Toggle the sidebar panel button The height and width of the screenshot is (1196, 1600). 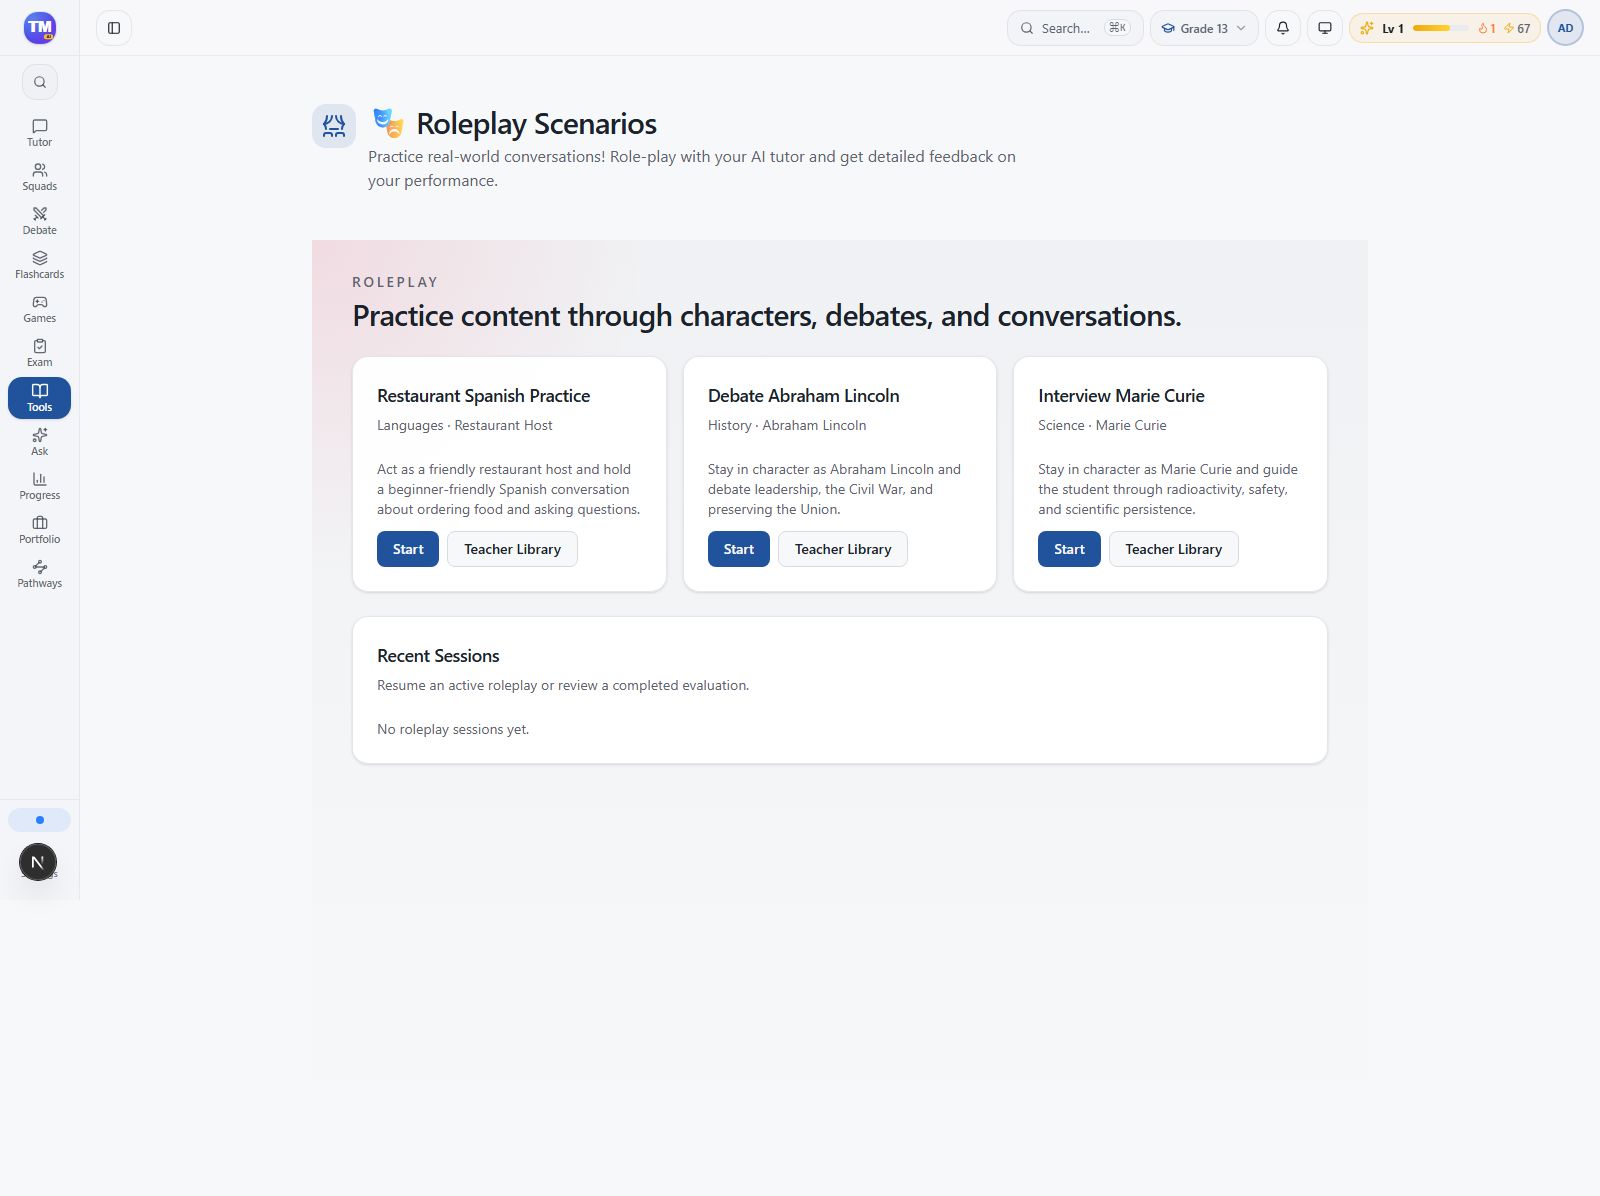tap(114, 28)
